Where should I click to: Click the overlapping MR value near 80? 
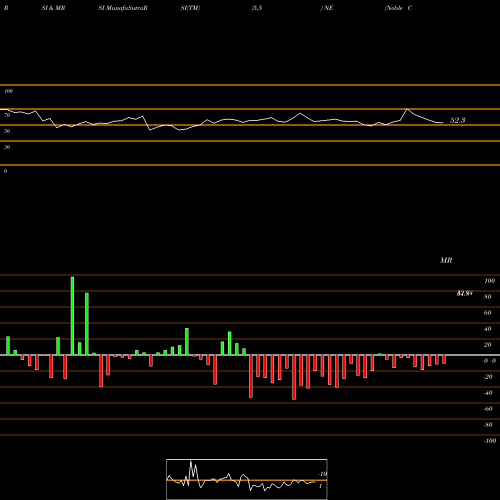pyautogui.click(x=464, y=293)
